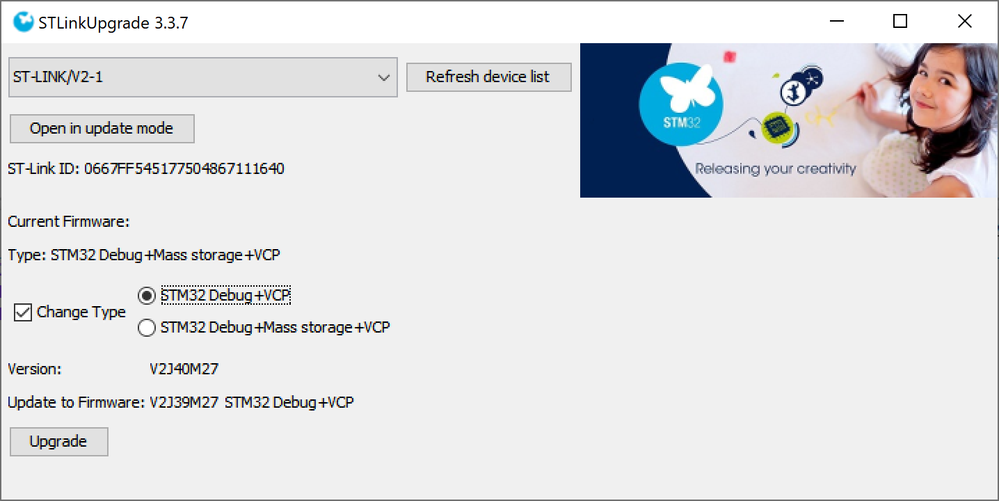The height and width of the screenshot is (501, 999).
Task: Click the ST-Link ID value text
Action: click(x=184, y=169)
